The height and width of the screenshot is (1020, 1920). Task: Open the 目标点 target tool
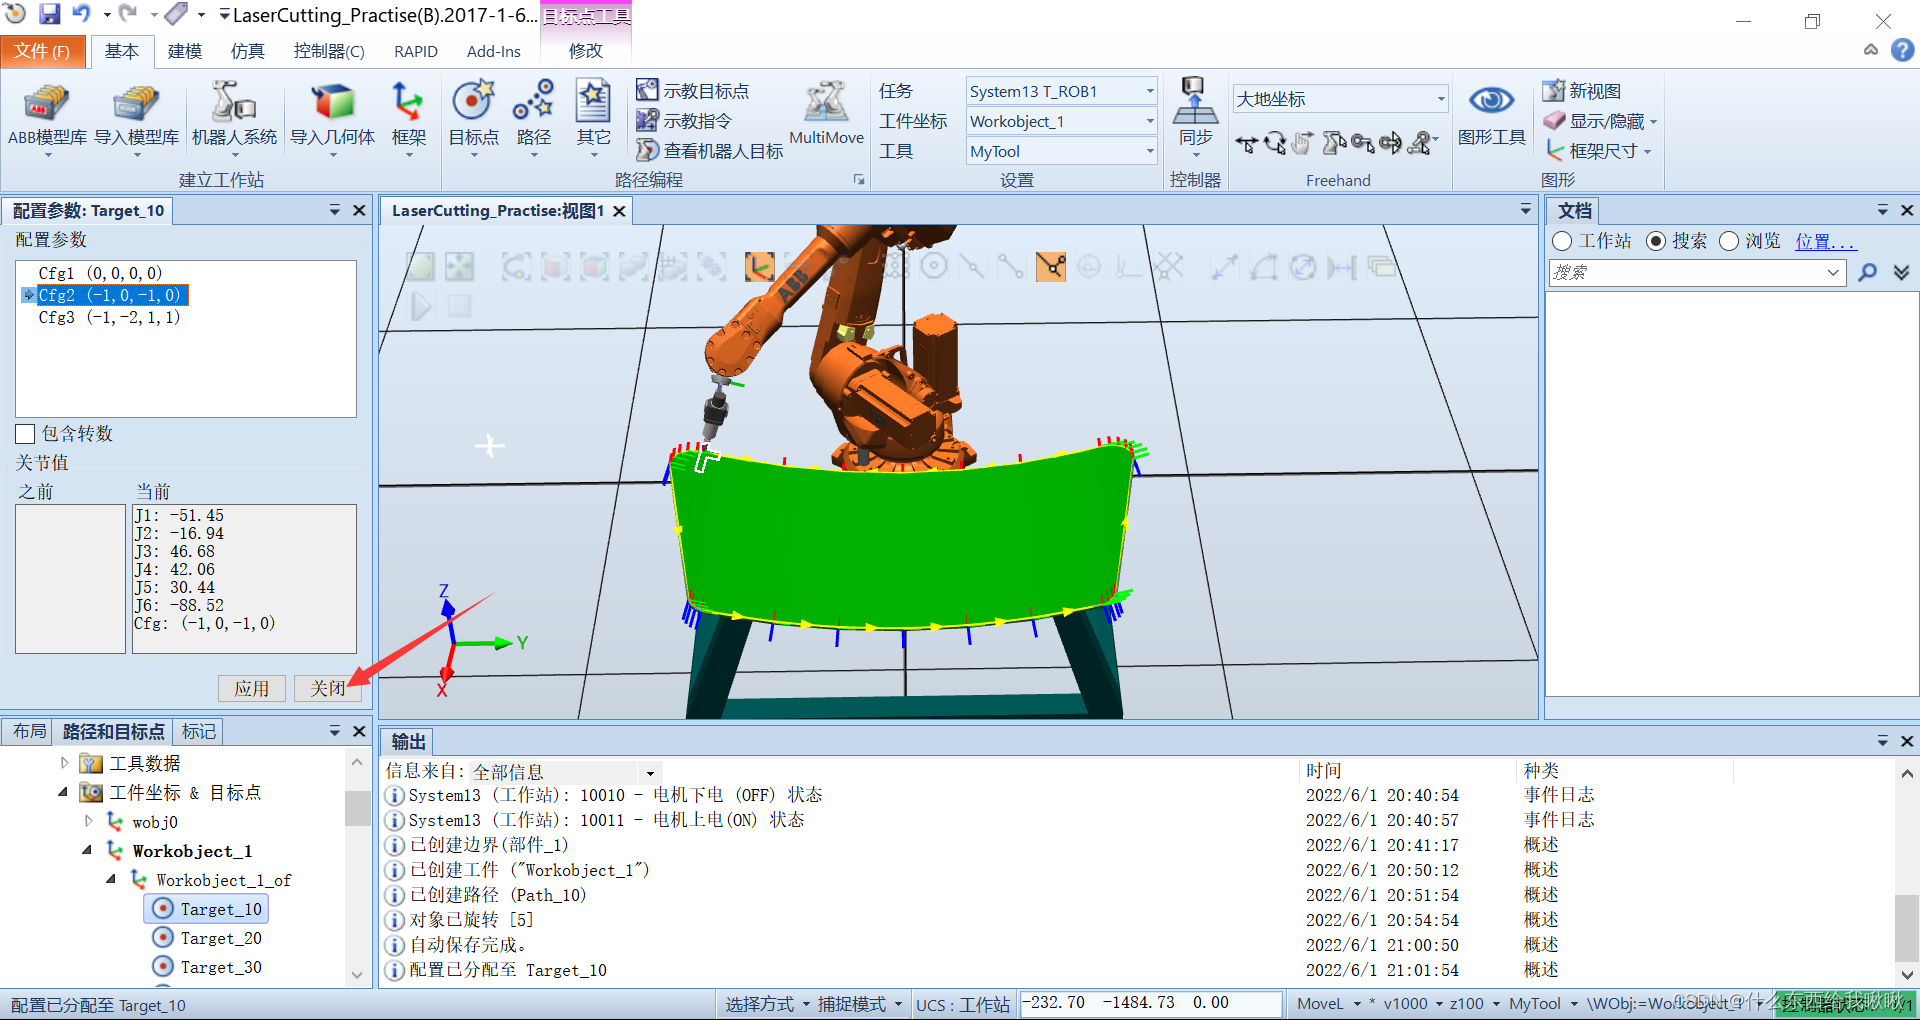[x=473, y=116]
